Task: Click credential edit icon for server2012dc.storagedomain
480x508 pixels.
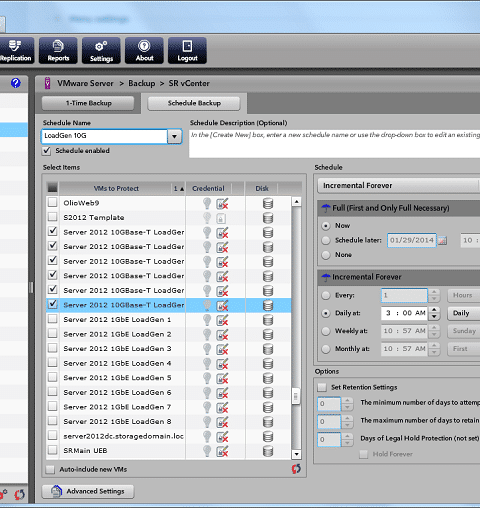Action: tap(222, 437)
